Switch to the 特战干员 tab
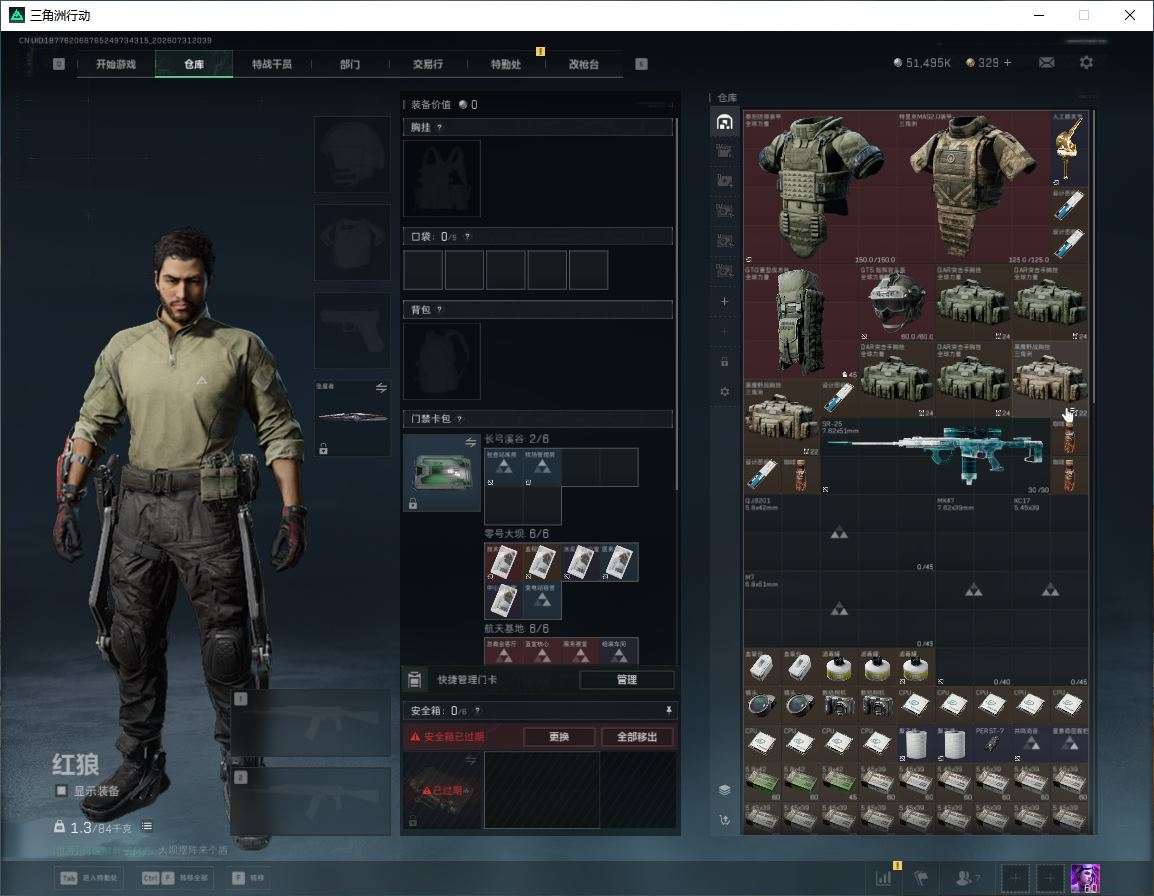Viewport: 1154px width, 896px height. pyautogui.click(x=272, y=64)
